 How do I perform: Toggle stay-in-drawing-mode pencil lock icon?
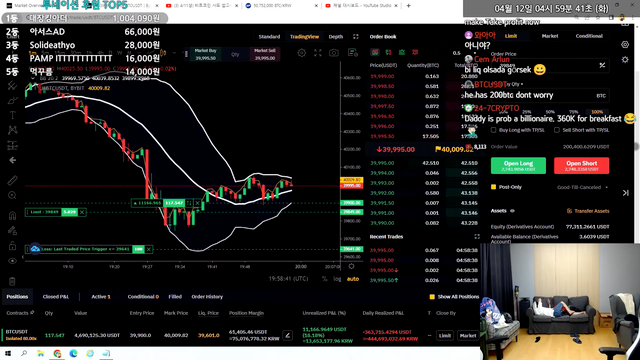(12, 230)
